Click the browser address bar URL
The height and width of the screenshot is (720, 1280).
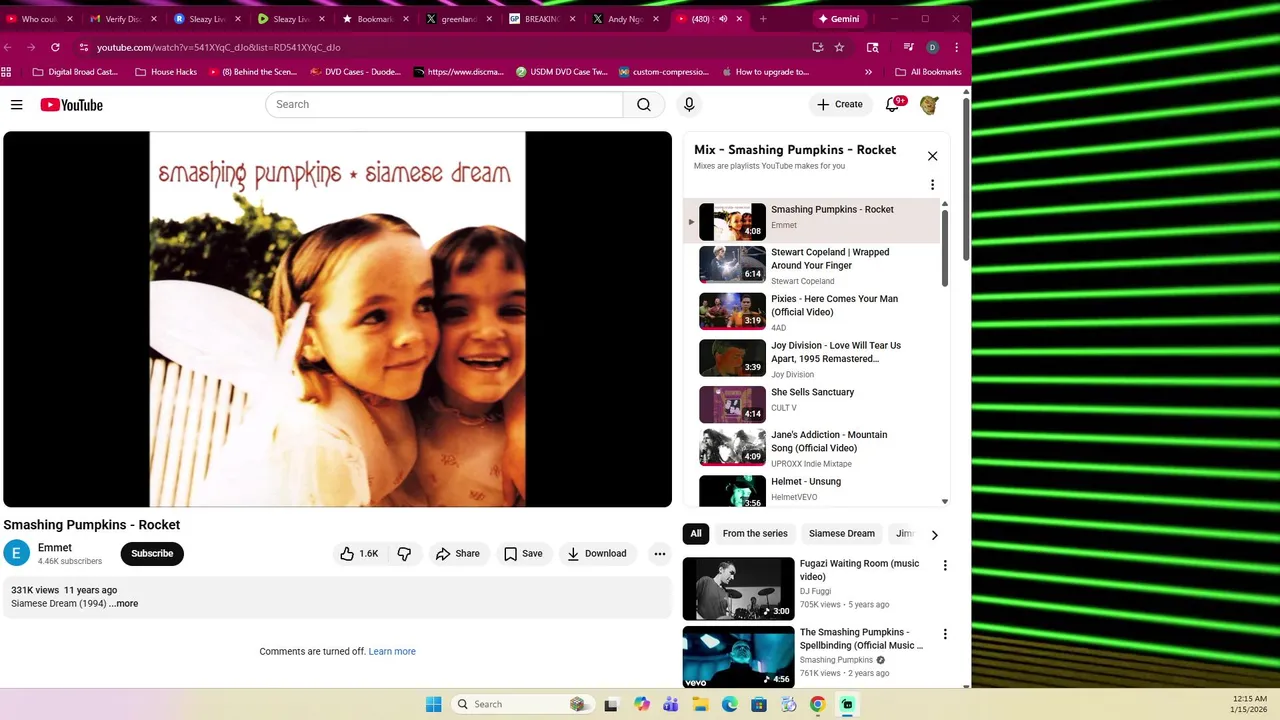coord(219,47)
